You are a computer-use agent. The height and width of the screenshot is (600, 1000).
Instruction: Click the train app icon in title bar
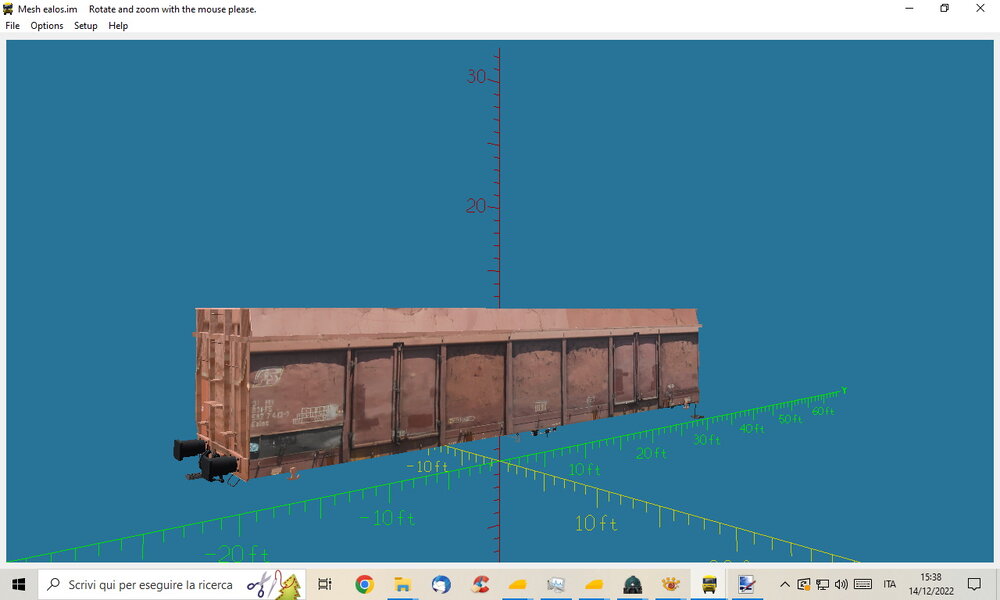[x=8, y=9]
